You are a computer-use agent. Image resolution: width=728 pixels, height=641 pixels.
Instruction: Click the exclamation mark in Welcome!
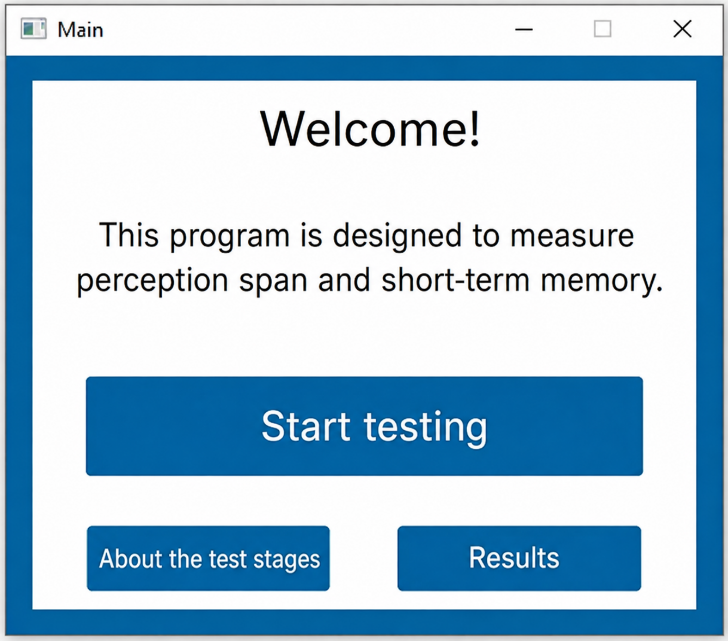click(474, 129)
